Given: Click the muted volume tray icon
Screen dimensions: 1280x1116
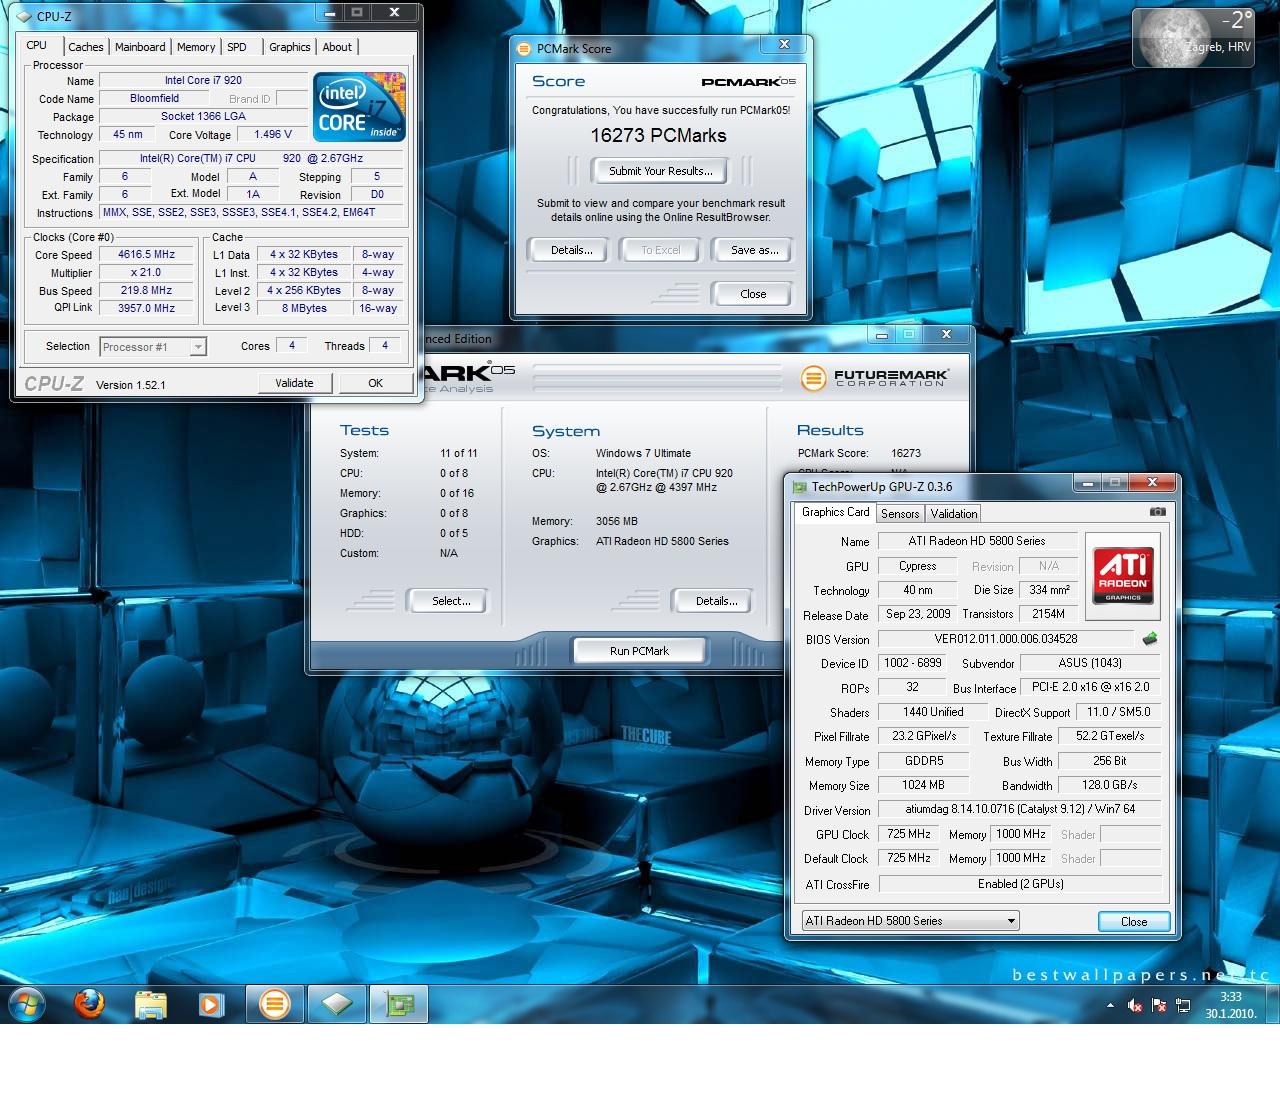Looking at the screenshot, I should pyautogui.click(x=1135, y=1005).
